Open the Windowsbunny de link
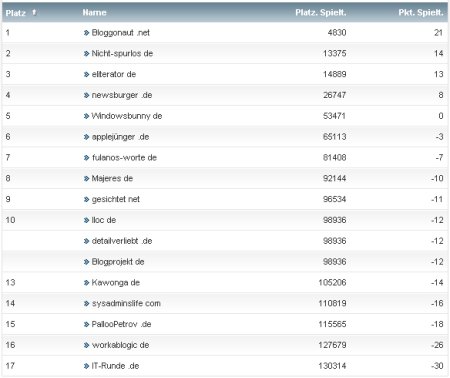450x378 pixels. [x=127, y=116]
